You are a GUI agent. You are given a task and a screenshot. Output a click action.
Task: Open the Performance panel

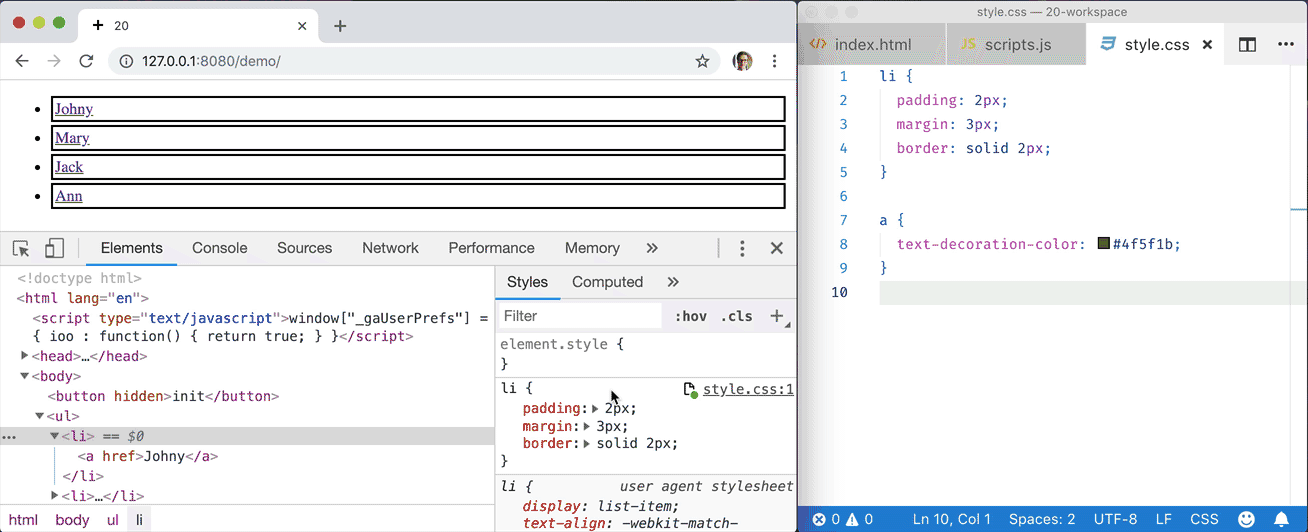coord(491,248)
